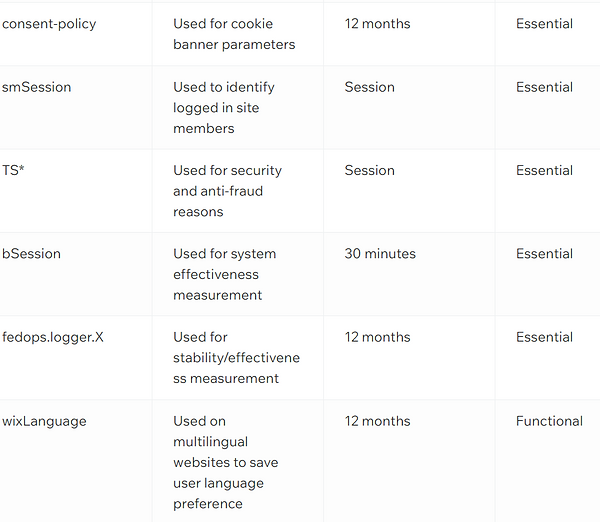Select 12 months duration for fedops.logger.X
The height and width of the screenshot is (522, 600).
tap(377, 337)
